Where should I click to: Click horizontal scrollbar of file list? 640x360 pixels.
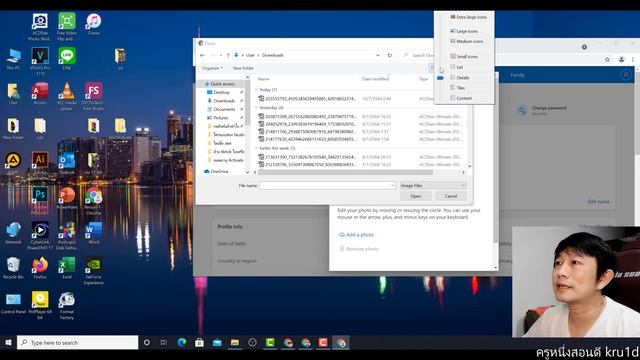pyautogui.click(x=345, y=172)
